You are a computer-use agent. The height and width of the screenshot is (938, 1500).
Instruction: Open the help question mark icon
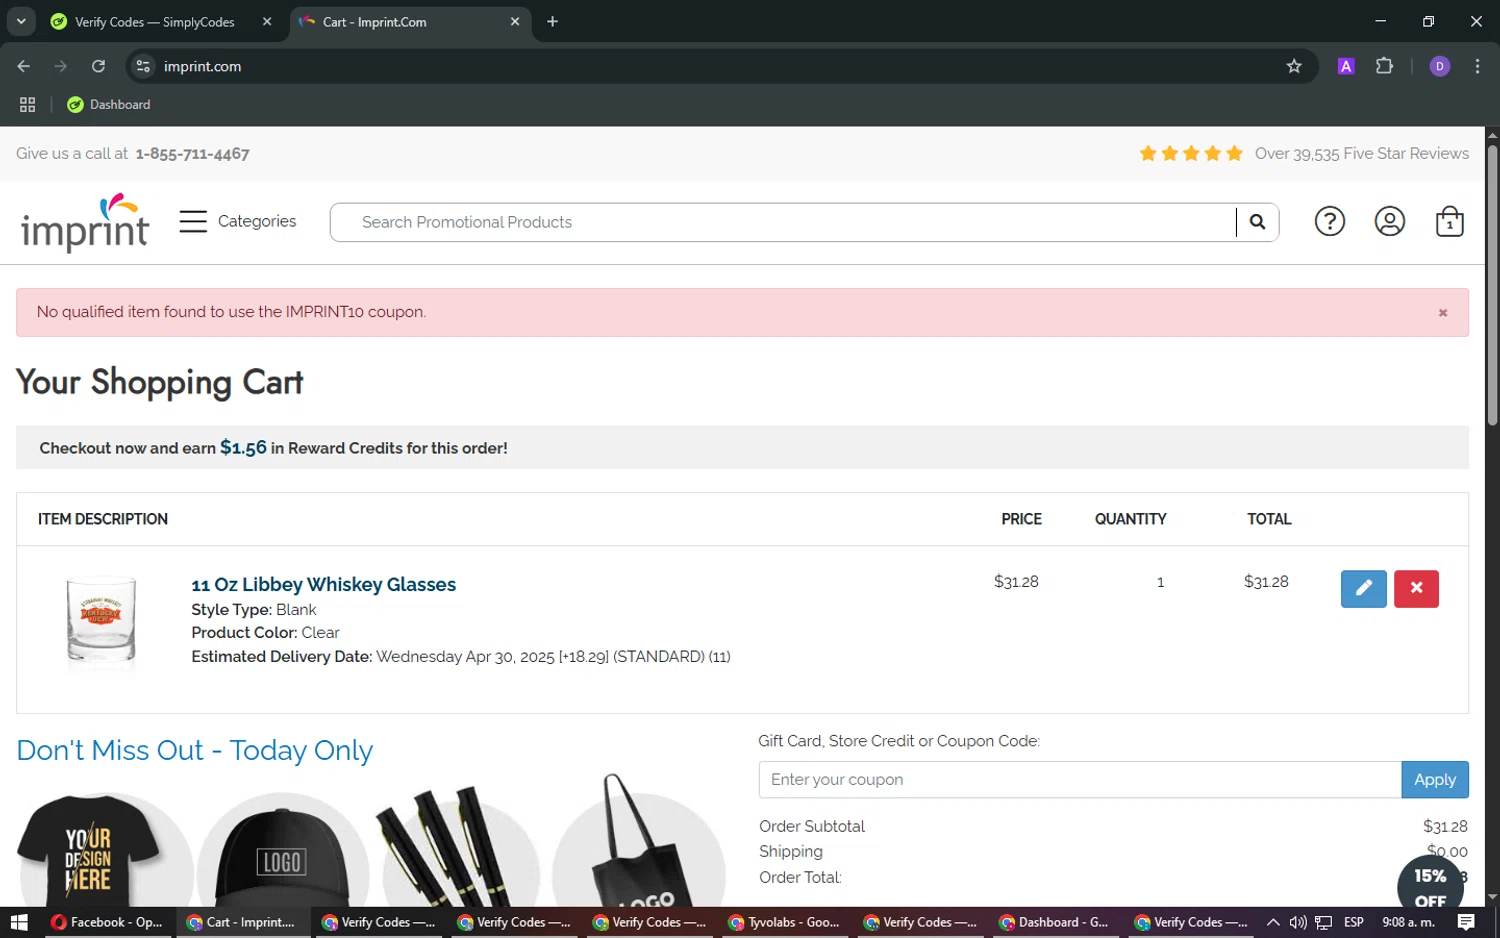(1329, 221)
